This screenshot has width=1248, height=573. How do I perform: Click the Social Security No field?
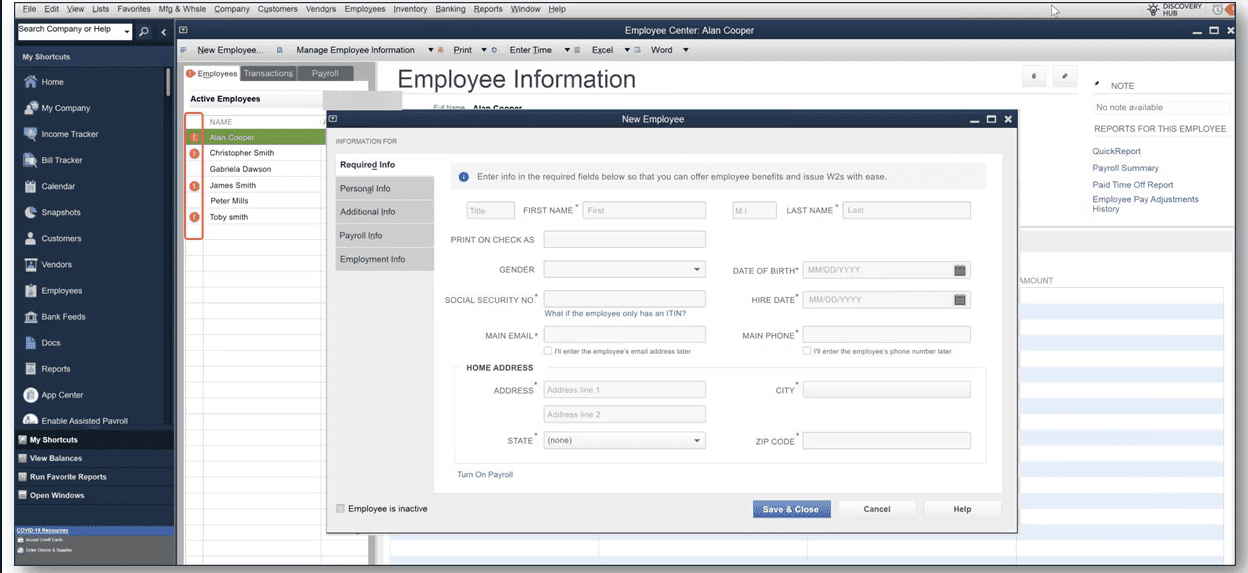tap(625, 299)
